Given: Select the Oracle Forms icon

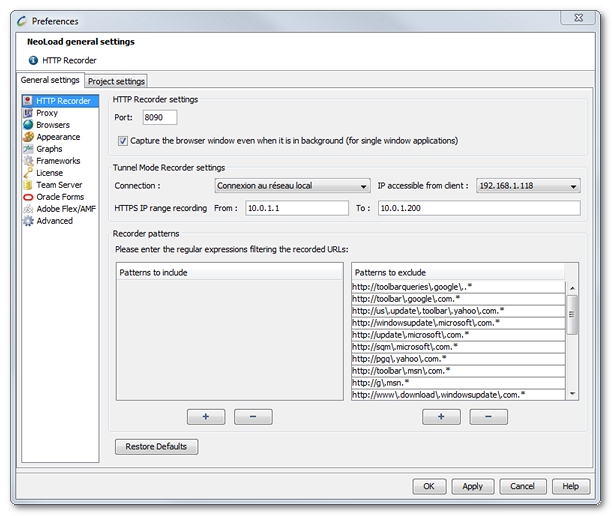Looking at the screenshot, I should [x=28, y=197].
